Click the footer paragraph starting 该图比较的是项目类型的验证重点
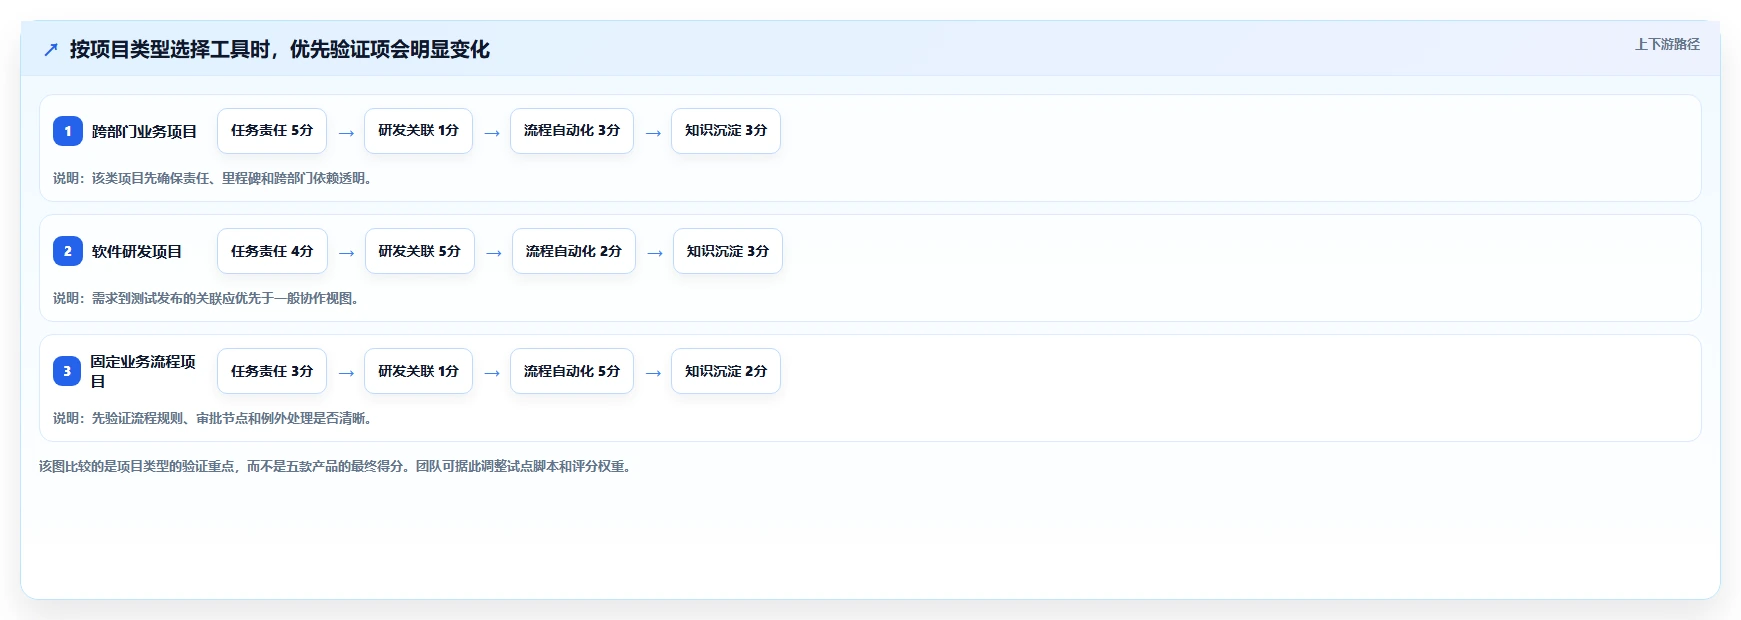 pos(338,466)
